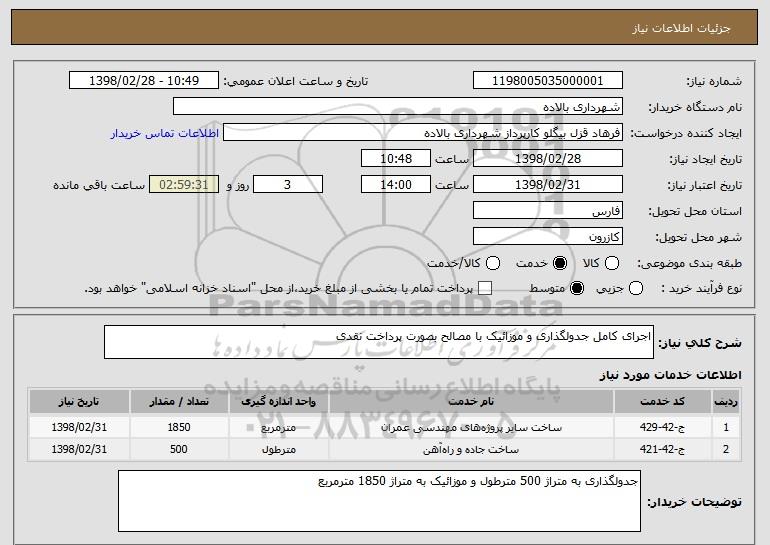770x545 pixels.
Task: Click the تاریخ نیاز column header
Action: click(79, 402)
